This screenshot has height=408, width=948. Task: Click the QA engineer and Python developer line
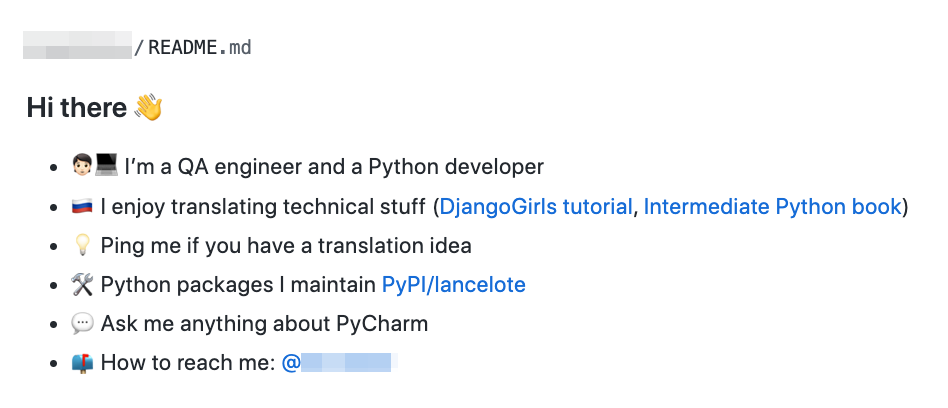click(x=334, y=166)
